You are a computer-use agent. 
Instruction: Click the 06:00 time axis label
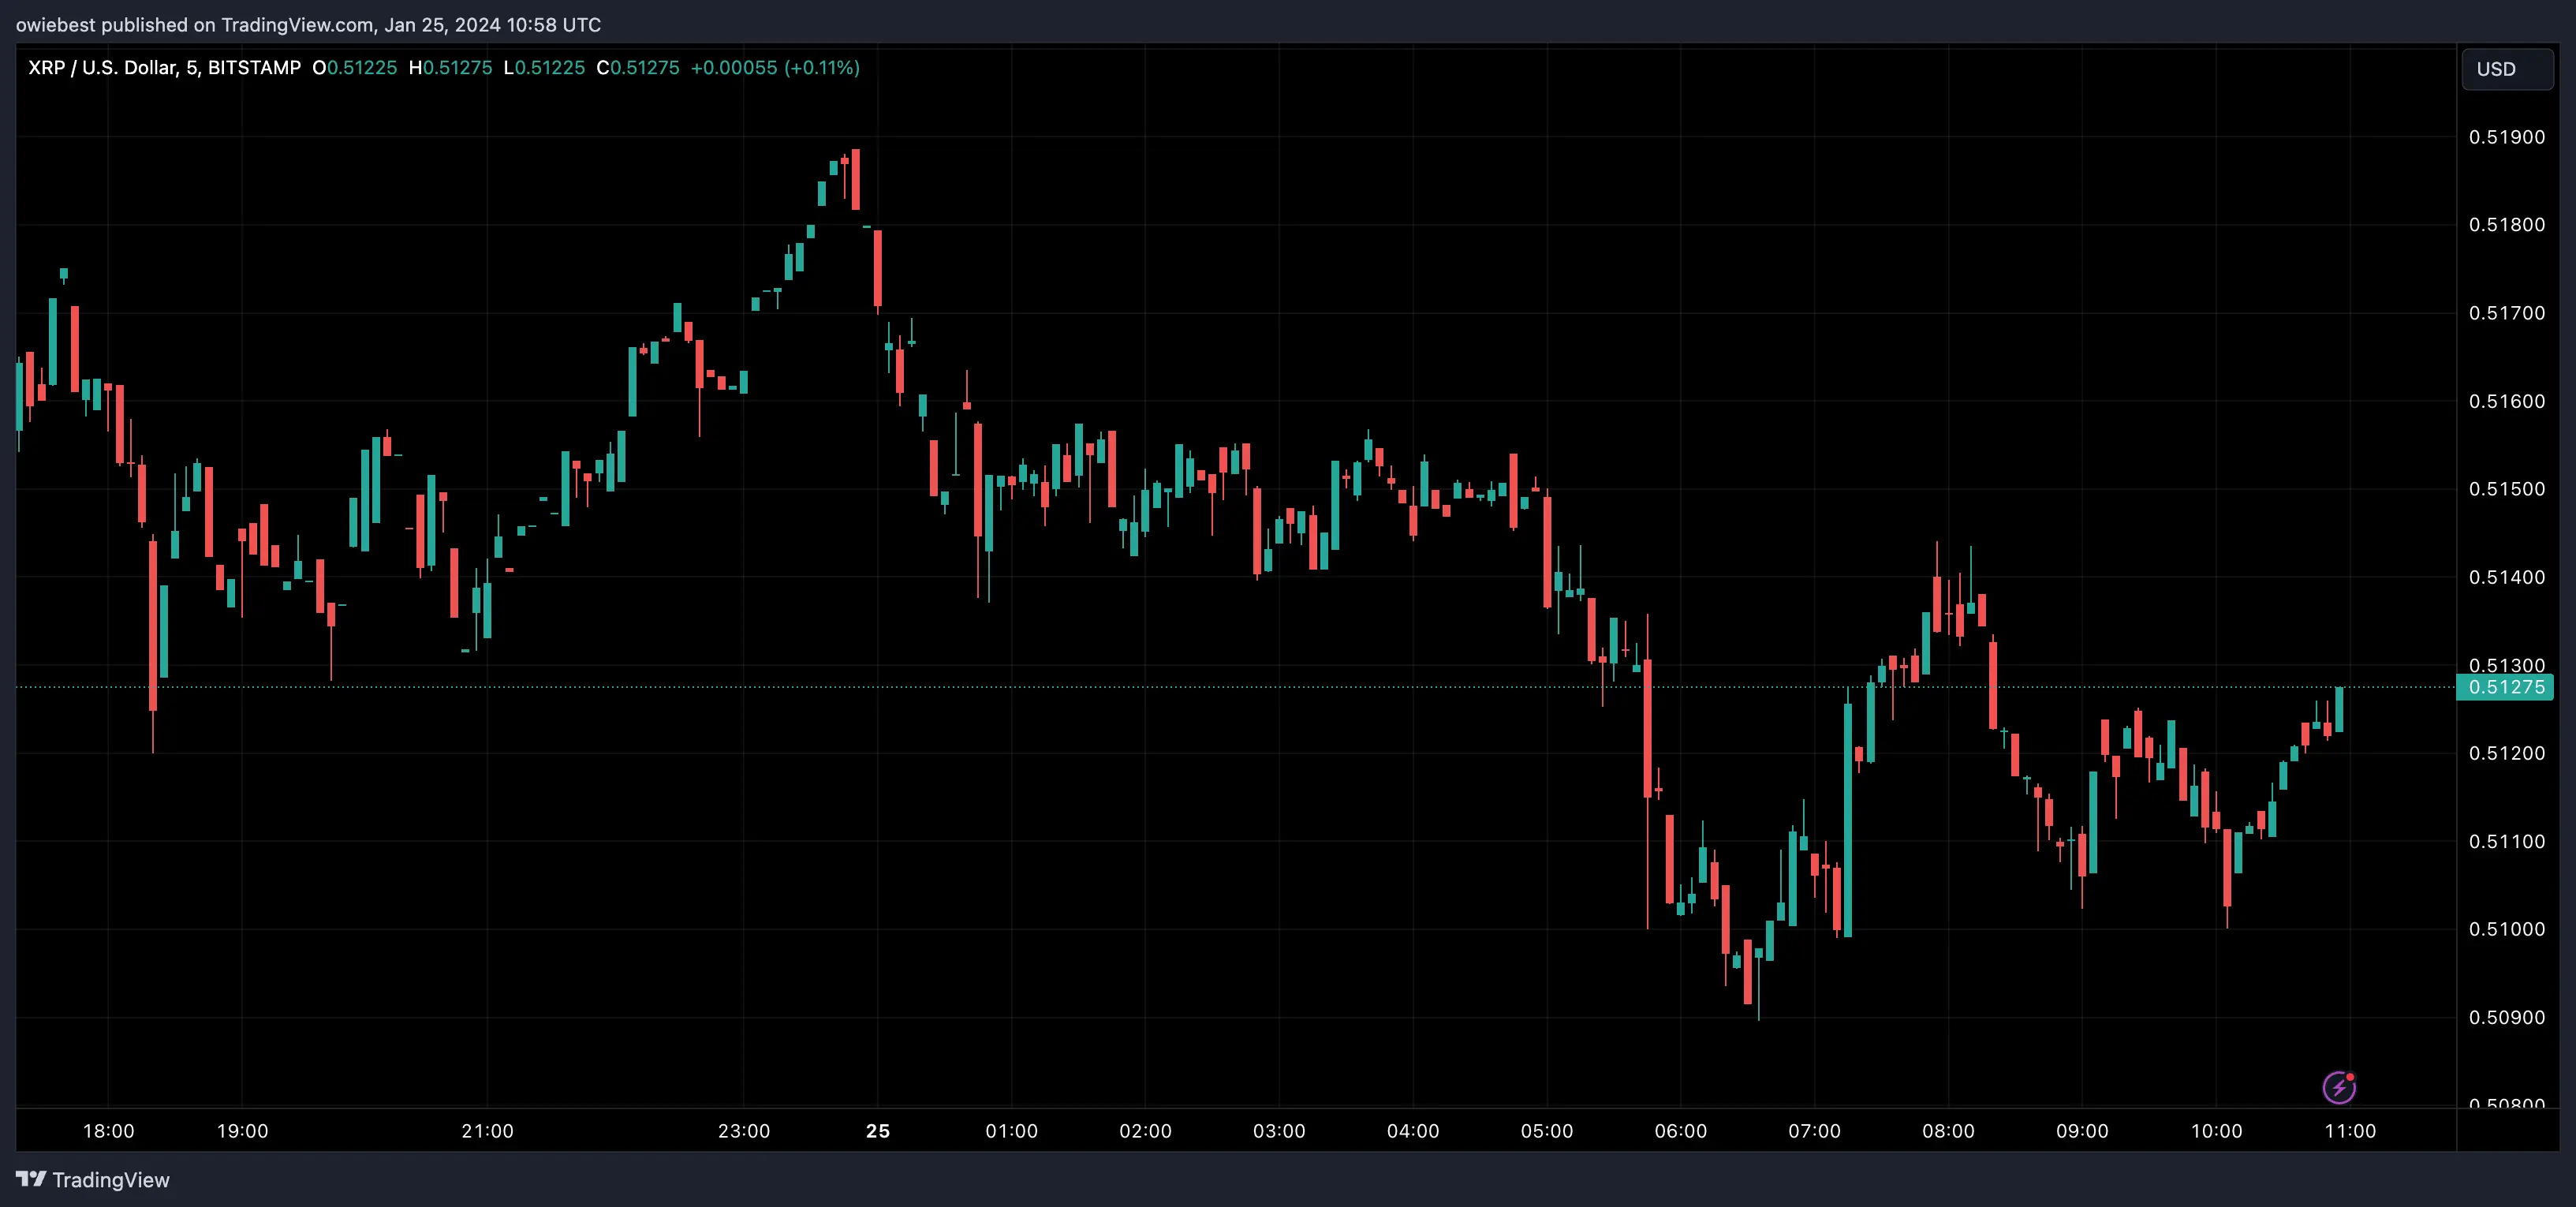point(1680,1131)
